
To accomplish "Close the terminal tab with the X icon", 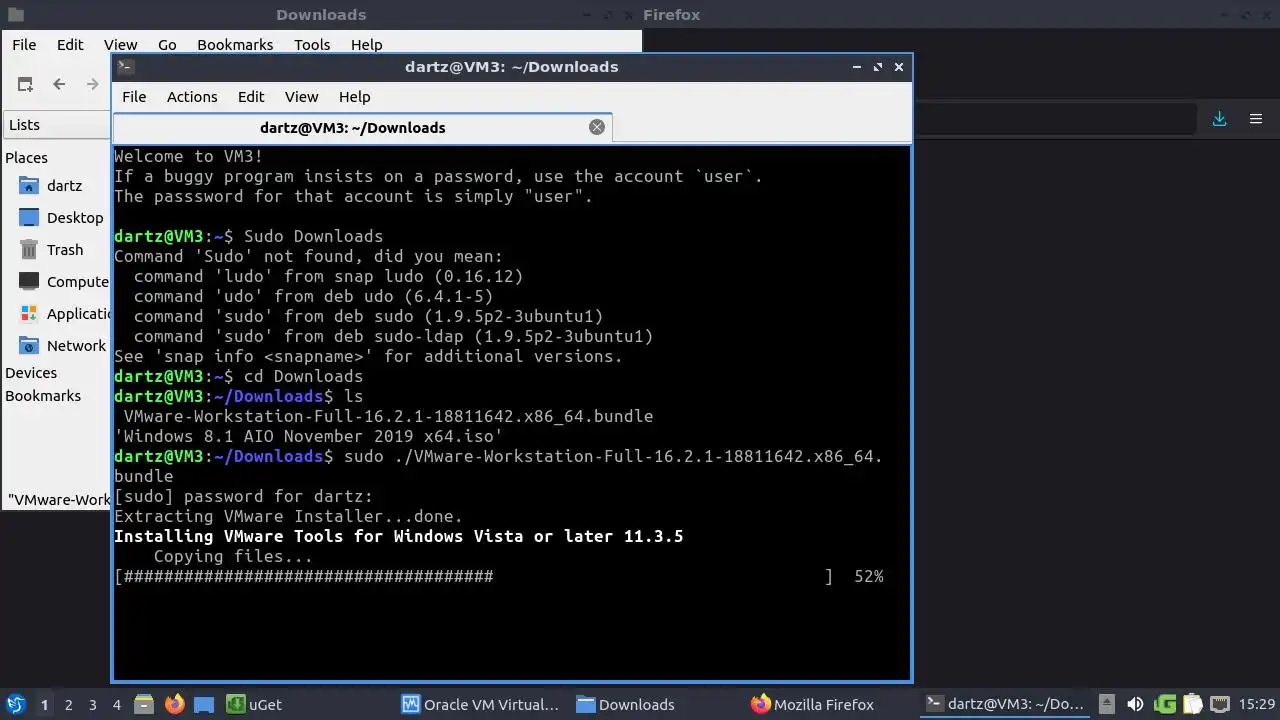I will tap(597, 127).
